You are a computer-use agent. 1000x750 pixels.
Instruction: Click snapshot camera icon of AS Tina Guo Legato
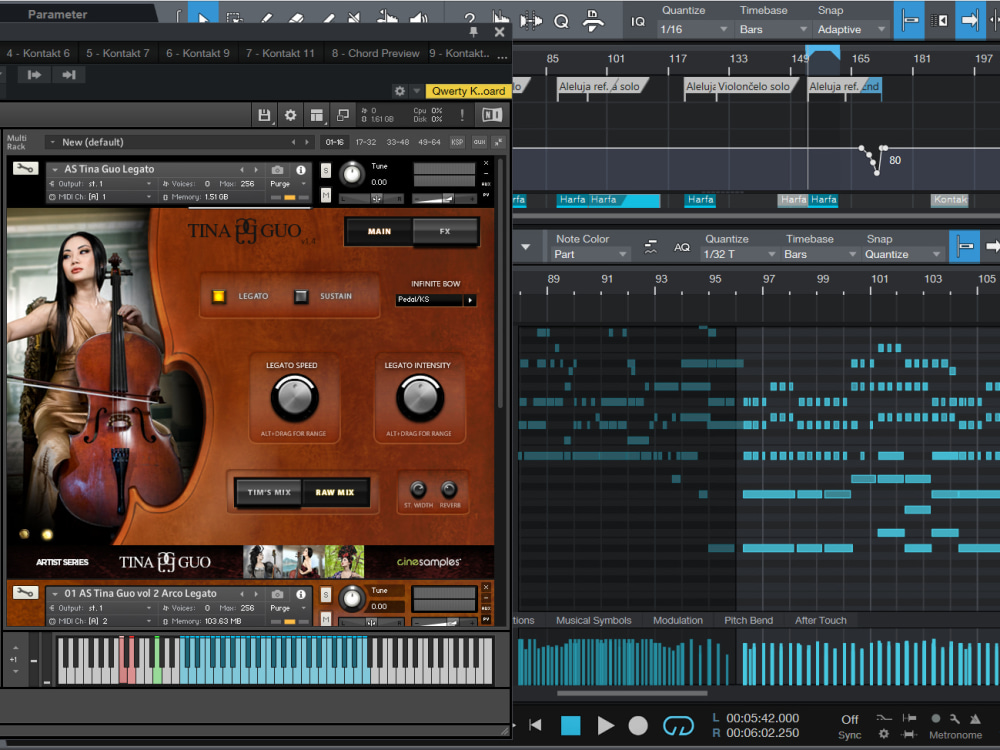pos(277,170)
